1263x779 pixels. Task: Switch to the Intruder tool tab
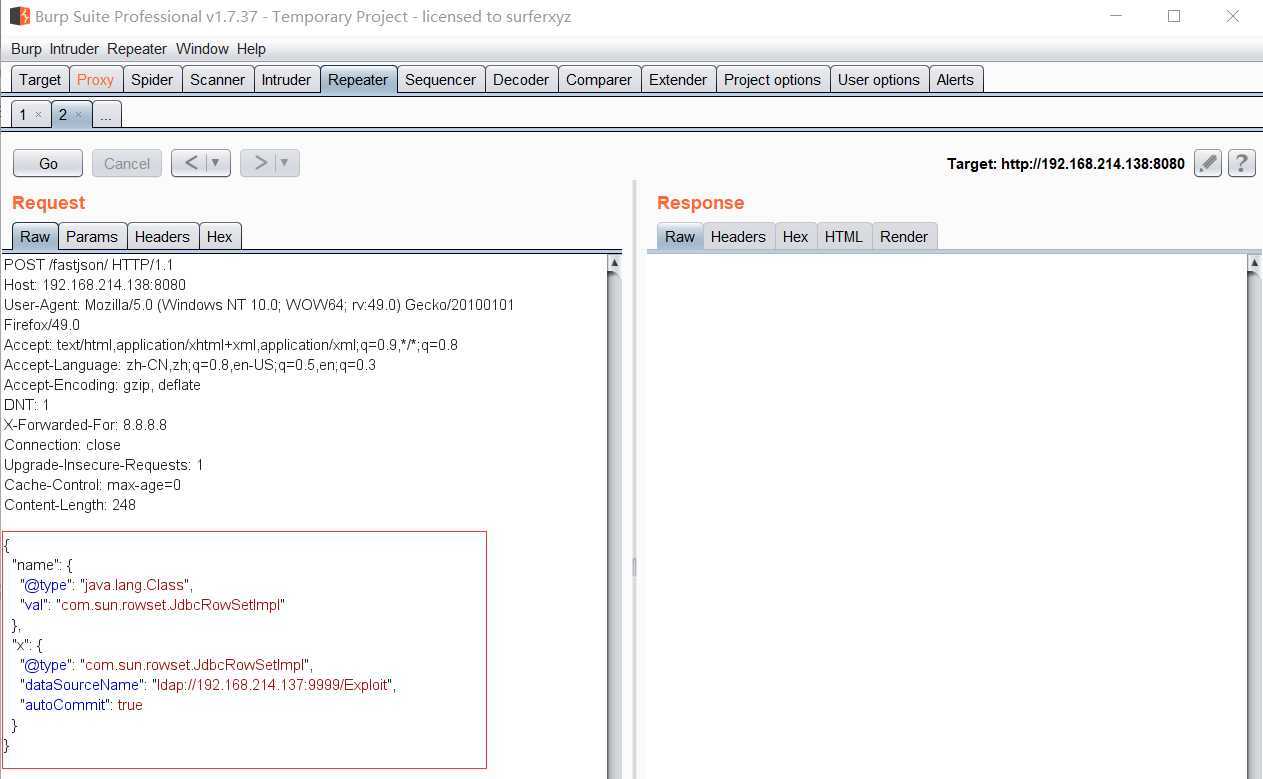pos(286,80)
